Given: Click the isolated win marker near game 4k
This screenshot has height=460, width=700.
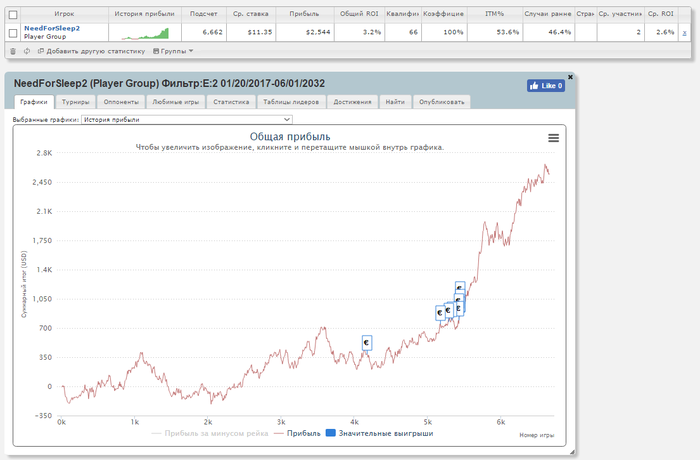Looking at the screenshot, I should coord(367,343).
